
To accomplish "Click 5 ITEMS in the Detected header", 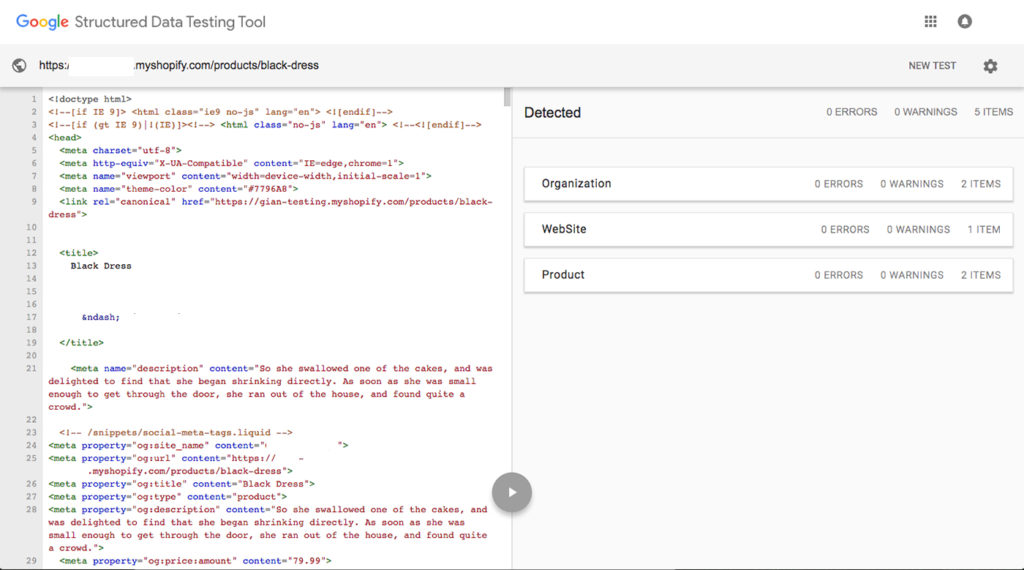I will tap(993, 112).
